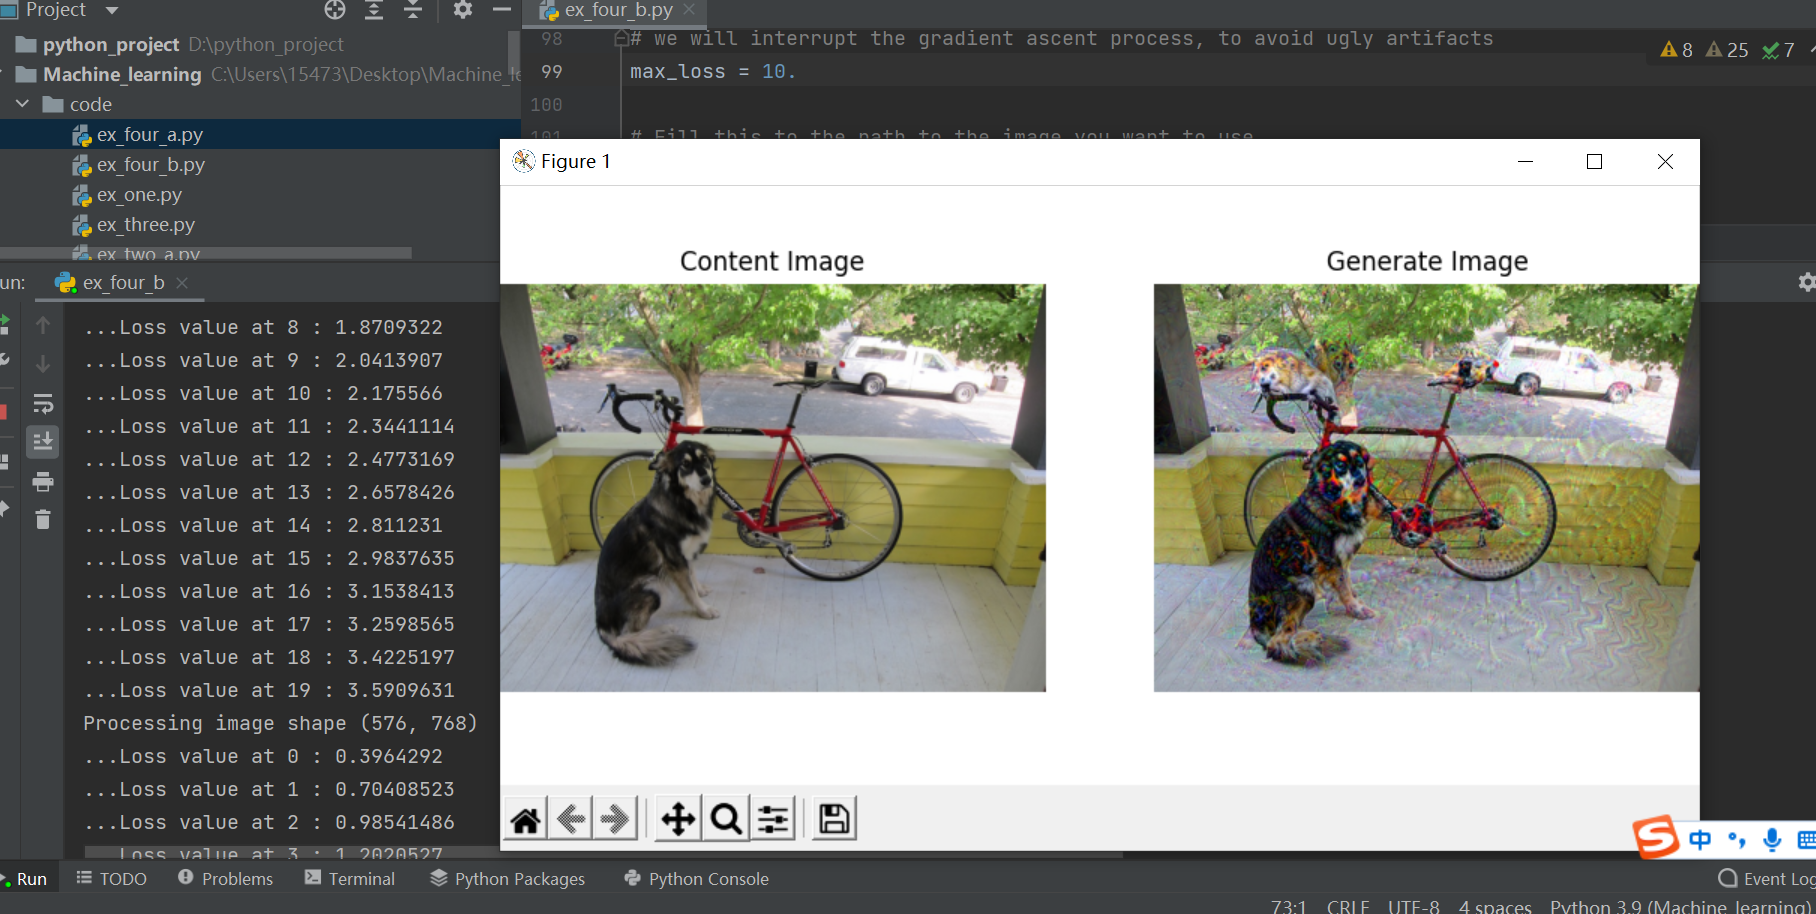The width and height of the screenshot is (1816, 914).
Task: Click the Content Image plot
Action: coord(773,488)
